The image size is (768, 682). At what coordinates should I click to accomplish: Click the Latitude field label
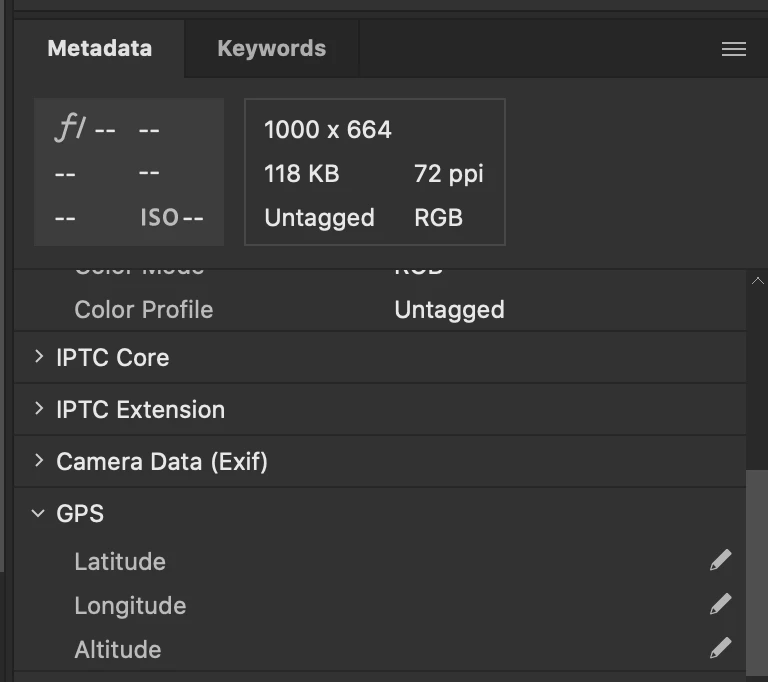120,561
